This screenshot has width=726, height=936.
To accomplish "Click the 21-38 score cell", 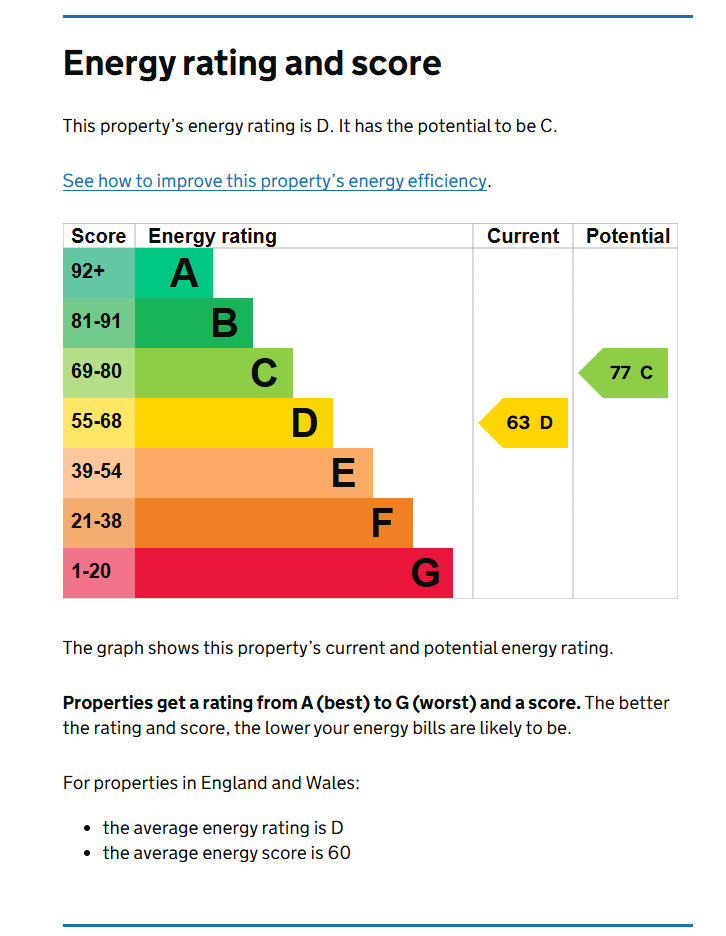I will [98, 522].
